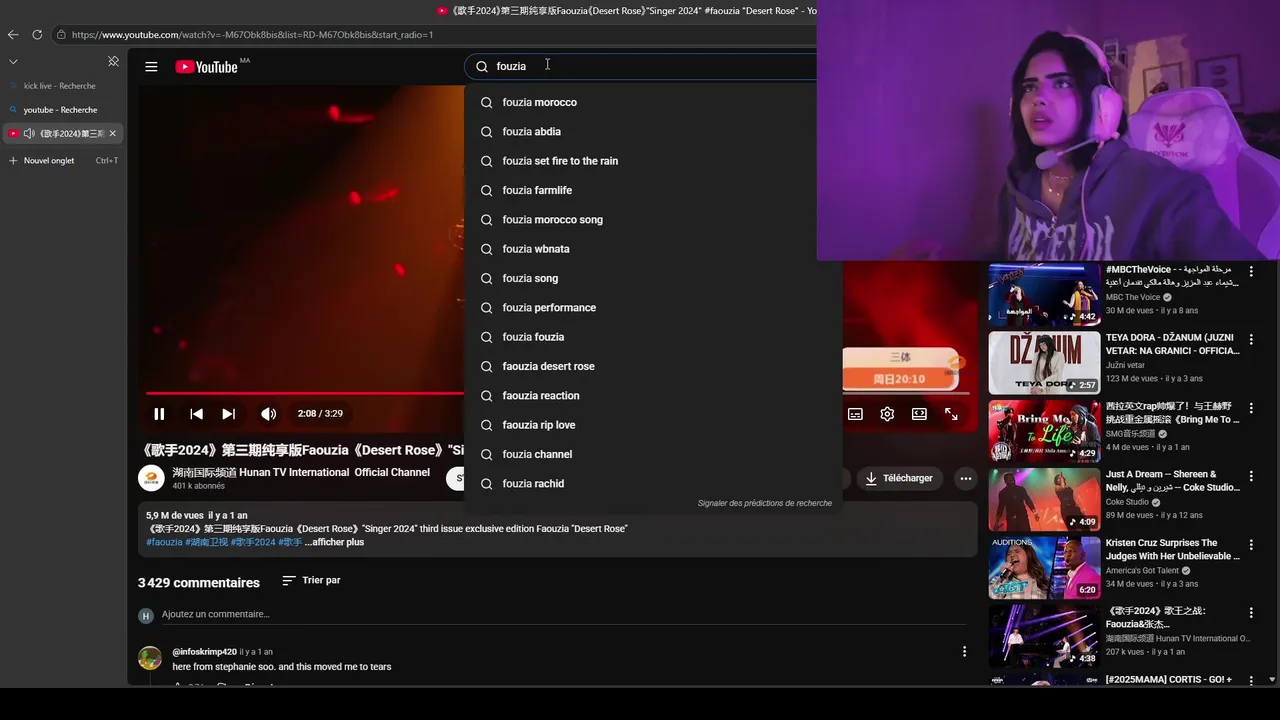The height and width of the screenshot is (720, 1280).
Task: Open the Hunan TV channel avatar
Action: pyautogui.click(x=151, y=478)
